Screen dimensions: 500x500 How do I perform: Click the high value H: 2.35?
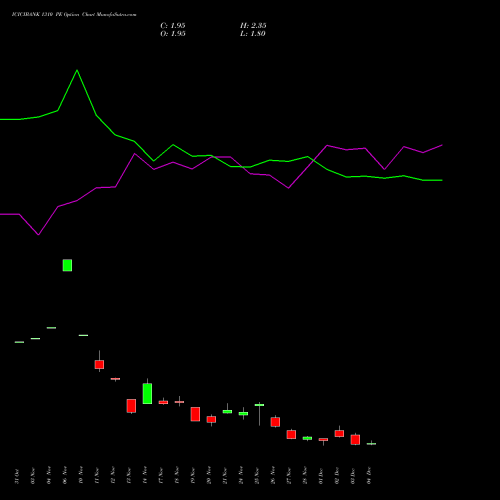coord(253,26)
